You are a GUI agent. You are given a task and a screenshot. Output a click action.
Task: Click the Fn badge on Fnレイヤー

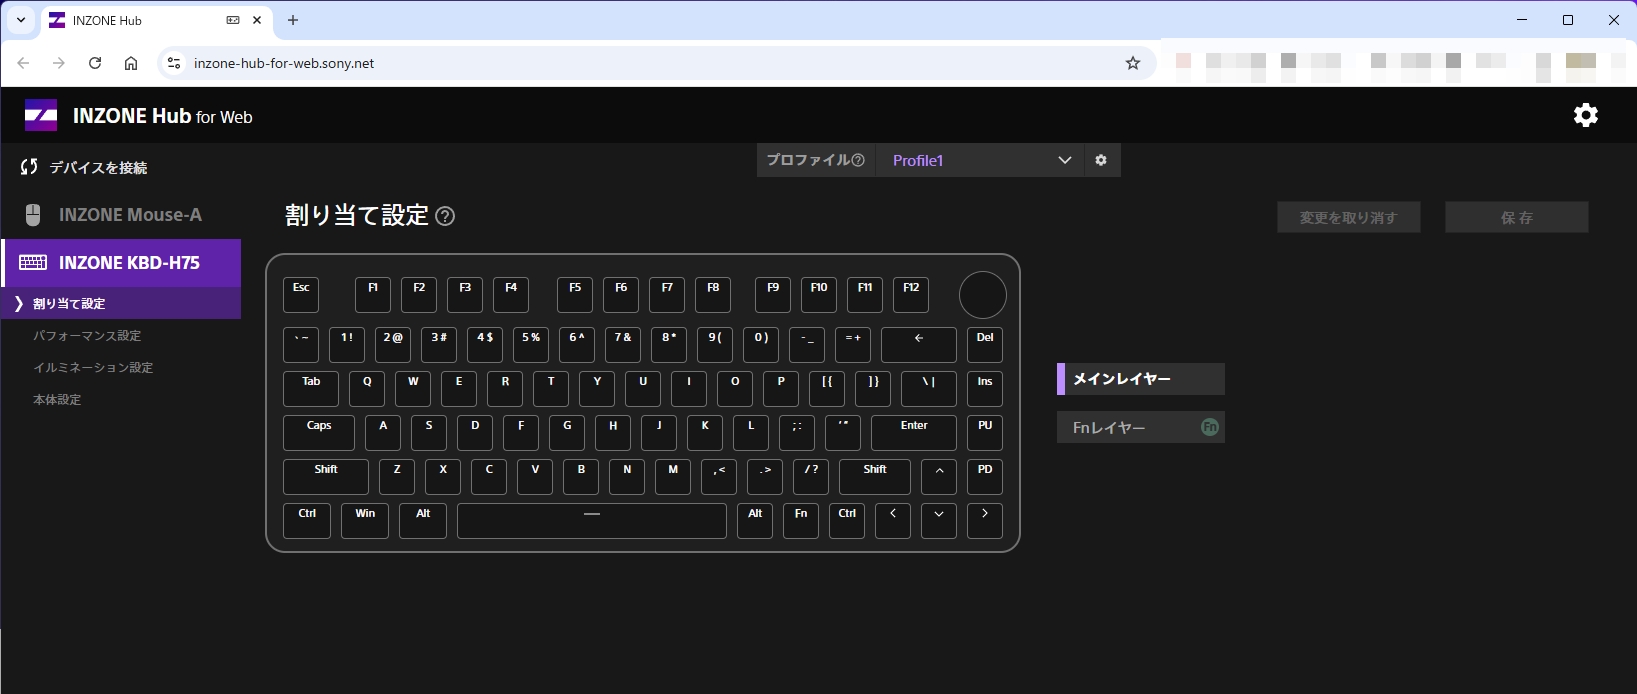click(x=1210, y=427)
